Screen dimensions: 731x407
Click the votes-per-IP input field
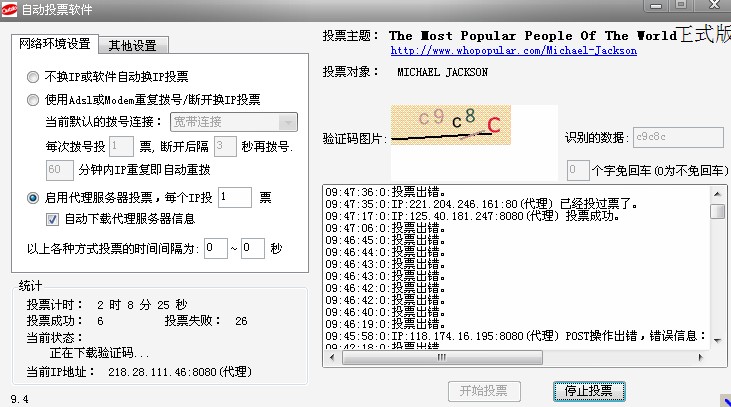pyautogui.click(x=235, y=198)
